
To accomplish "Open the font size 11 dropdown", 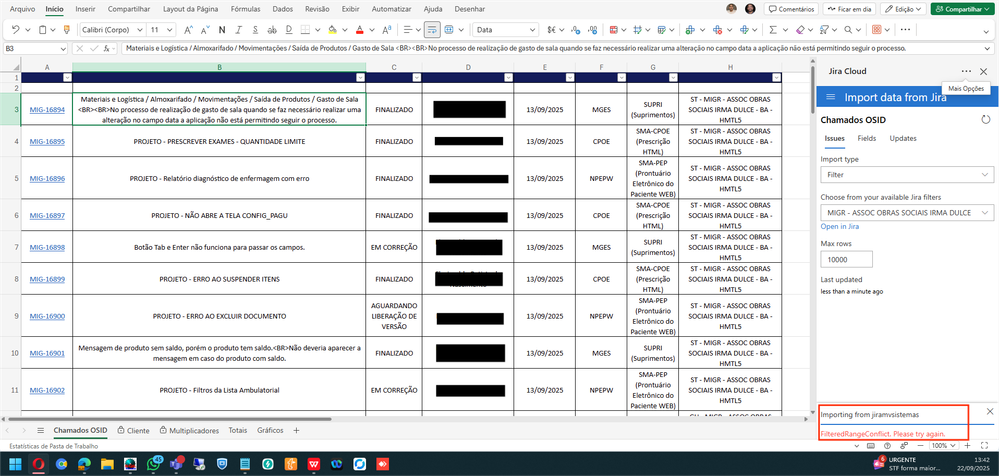I will click(169, 29).
